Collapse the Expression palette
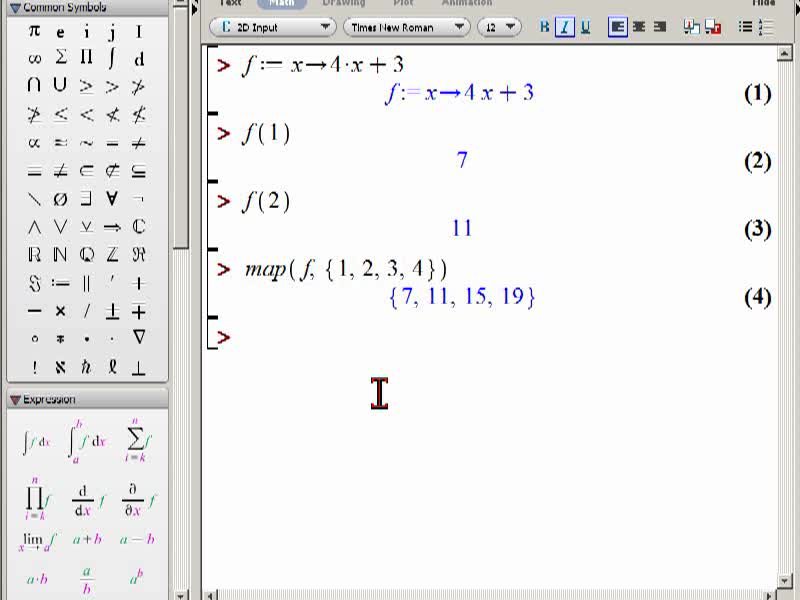This screenshot has height=600, width=800. click(x=15, y=399)
